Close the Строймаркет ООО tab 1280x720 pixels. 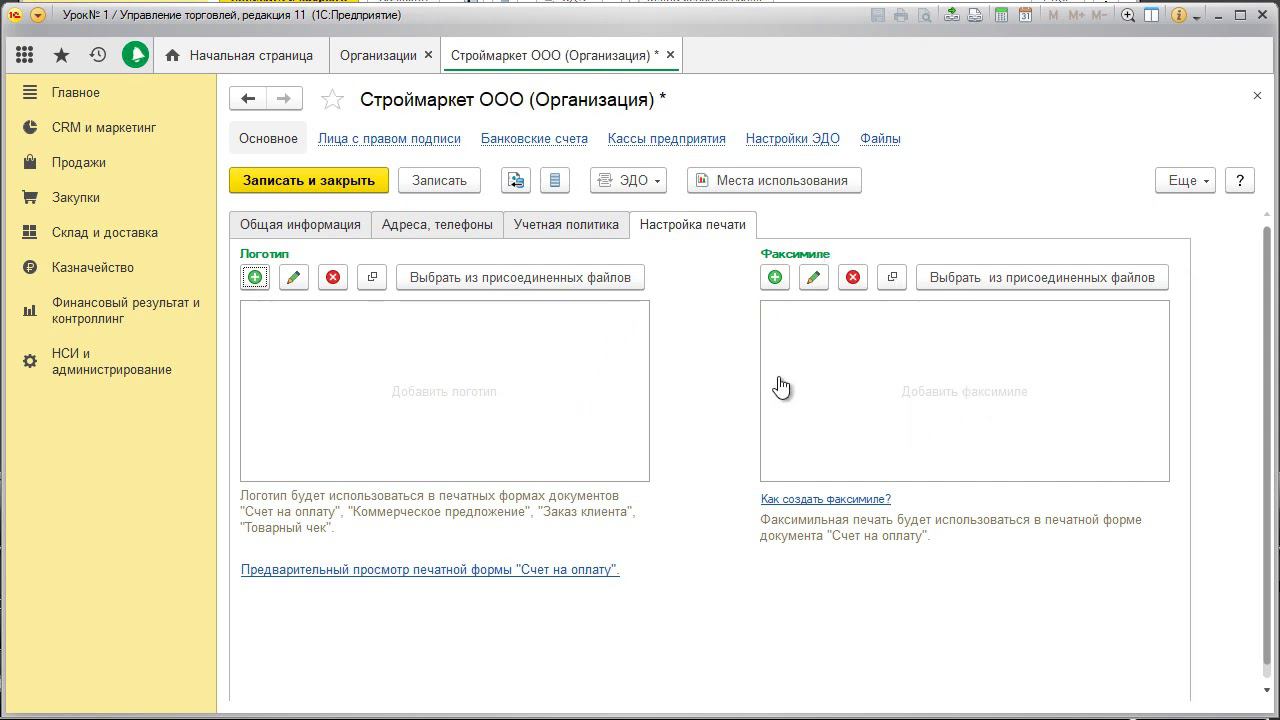(670, 55)
